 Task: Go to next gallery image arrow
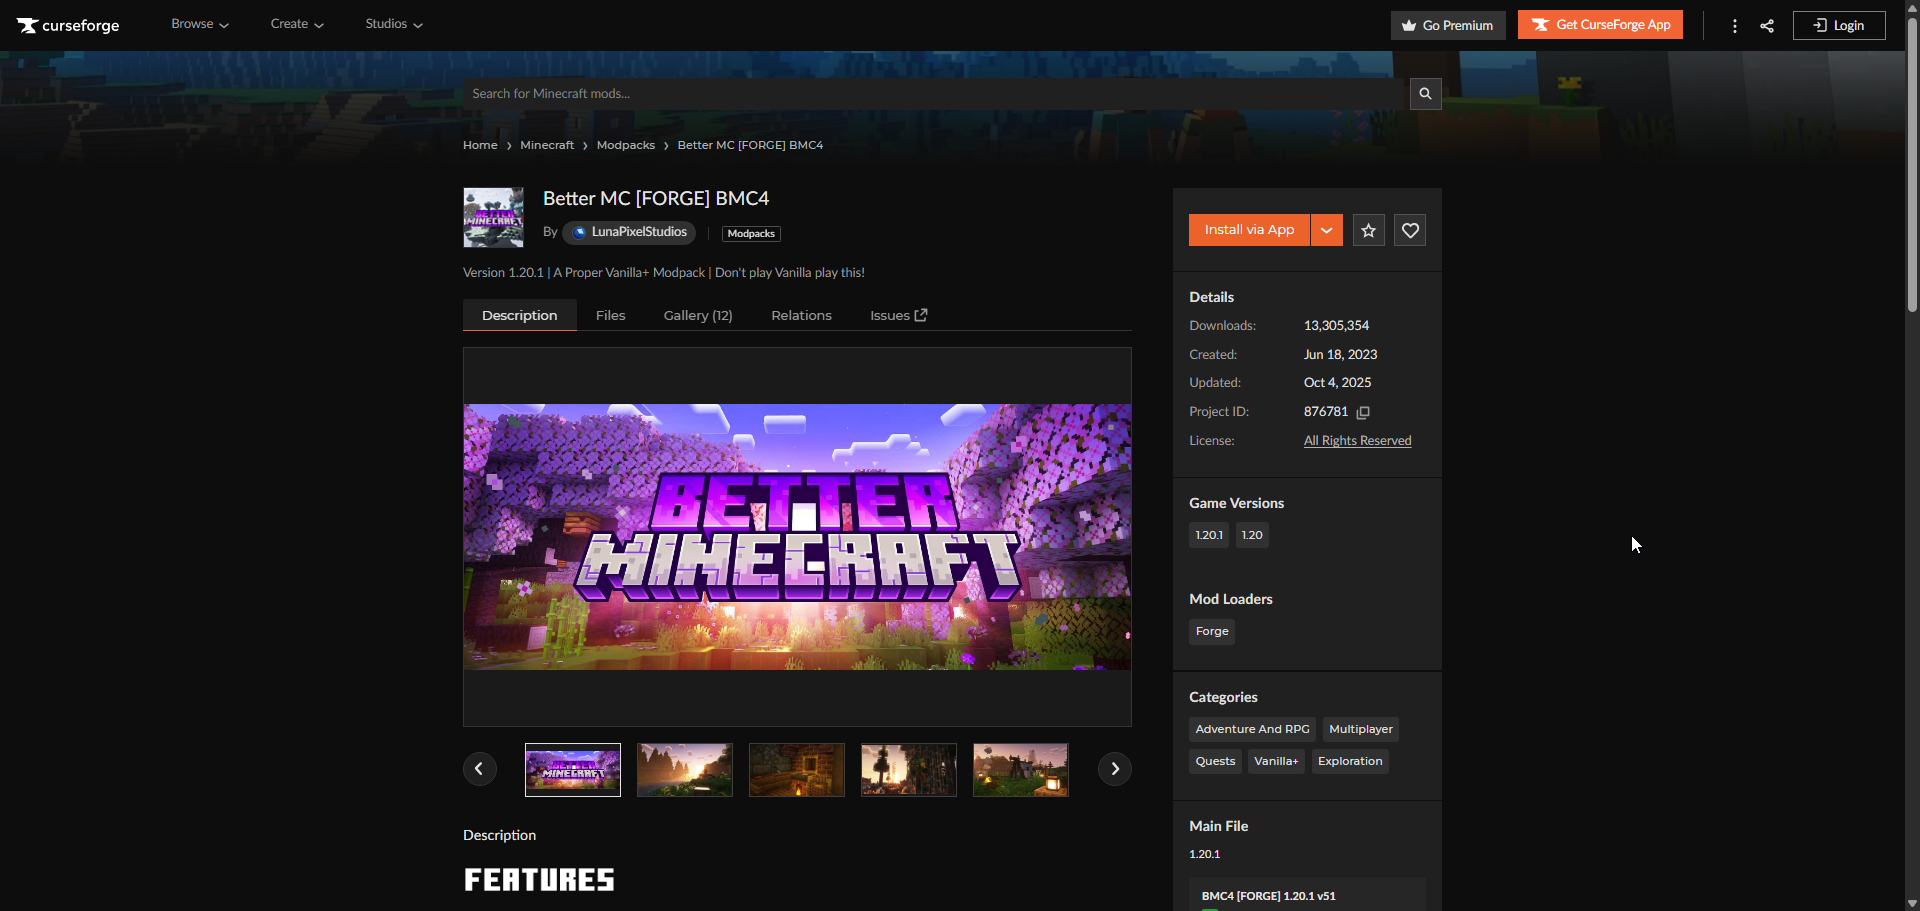pyautogui.click(x=1114, y=769)
